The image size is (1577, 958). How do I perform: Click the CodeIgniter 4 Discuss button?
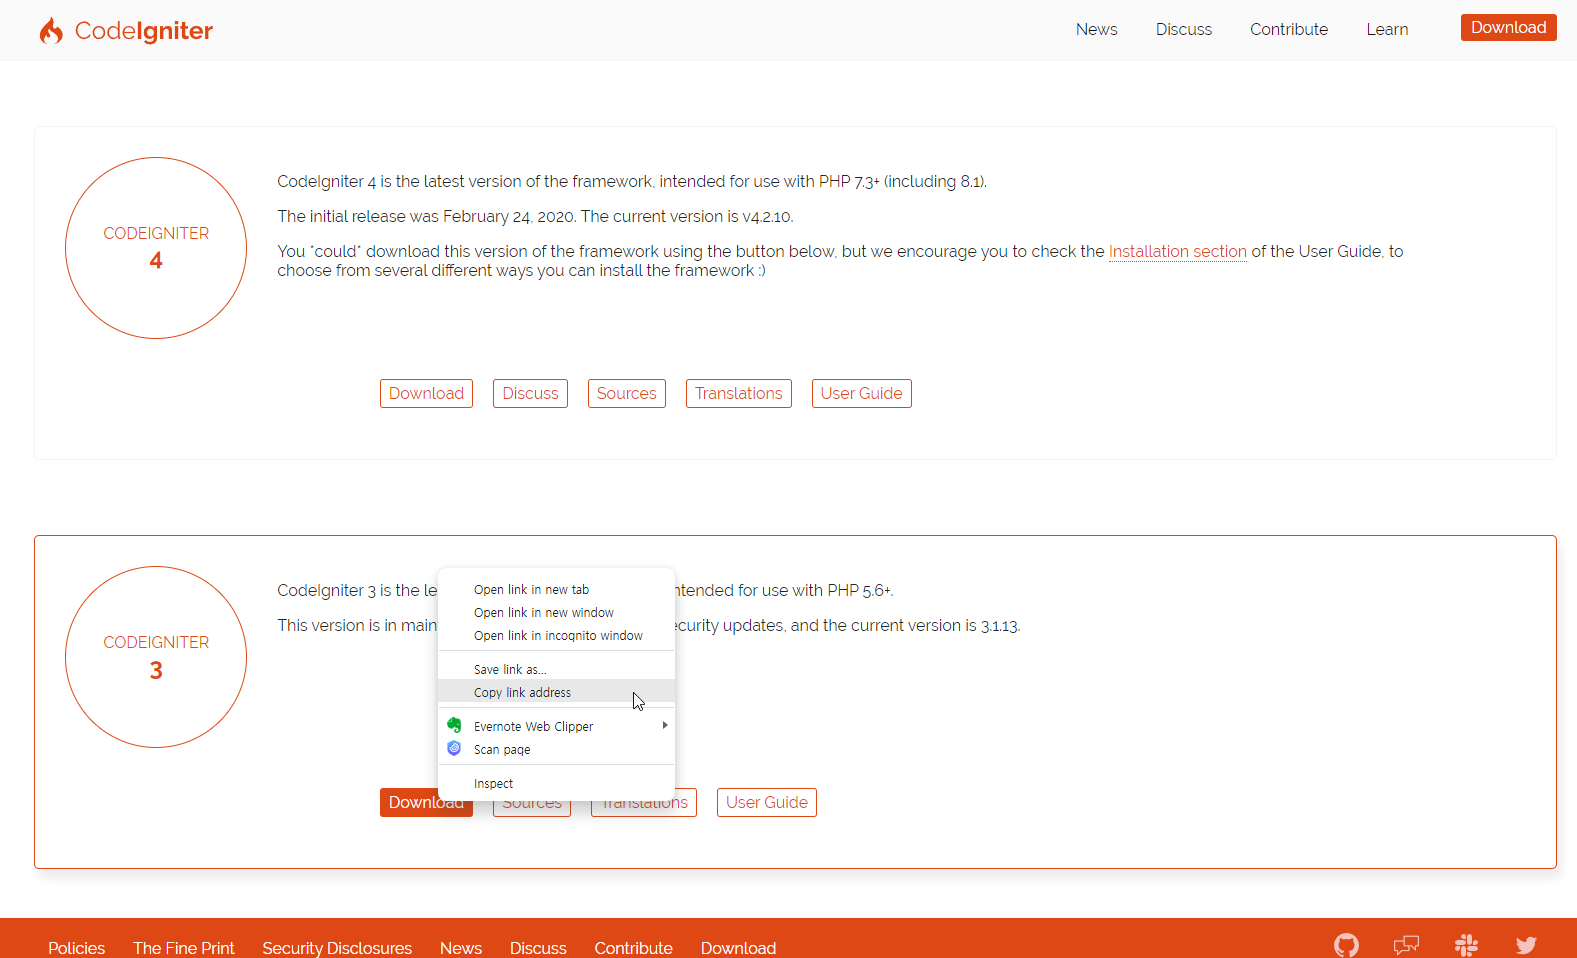pyautogui.click(x=530, y=394)
